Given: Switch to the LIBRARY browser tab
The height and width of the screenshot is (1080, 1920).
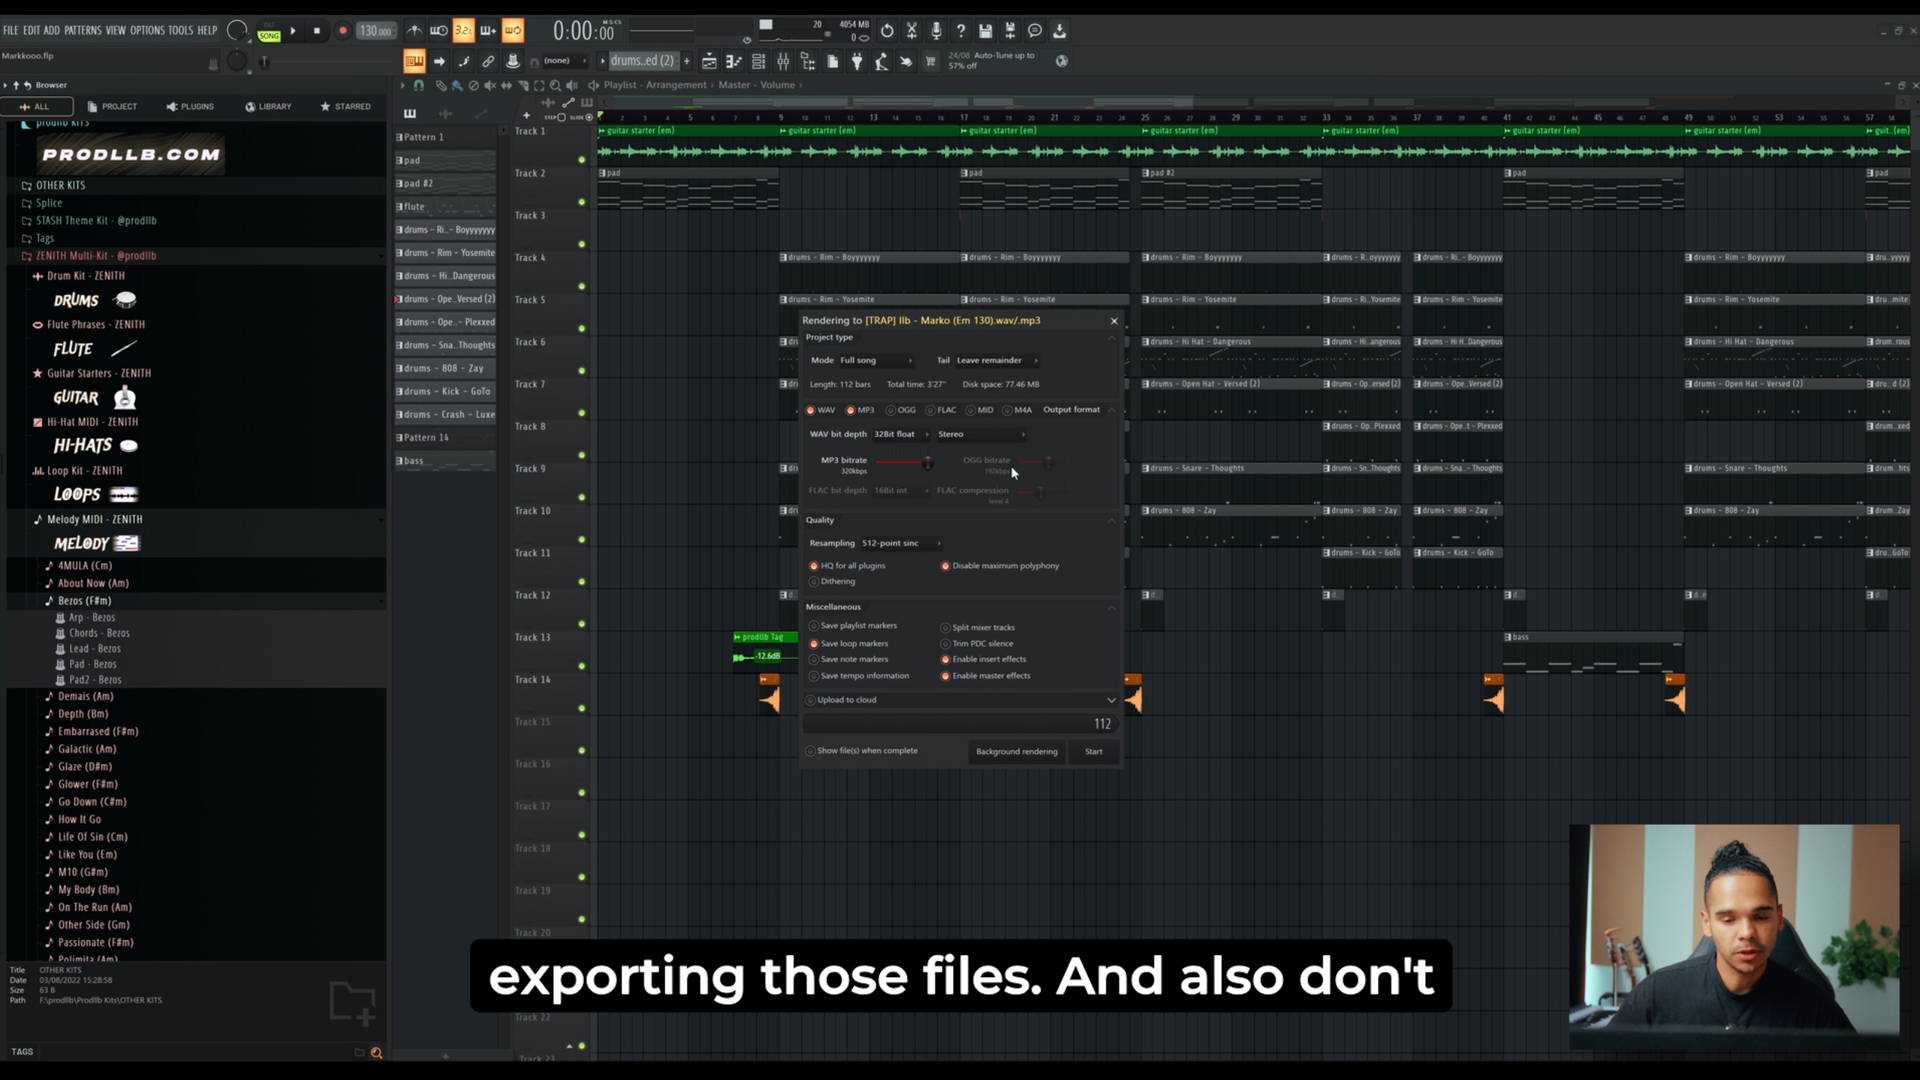Looking at the screenshot, I should click(x=268, y=106).
